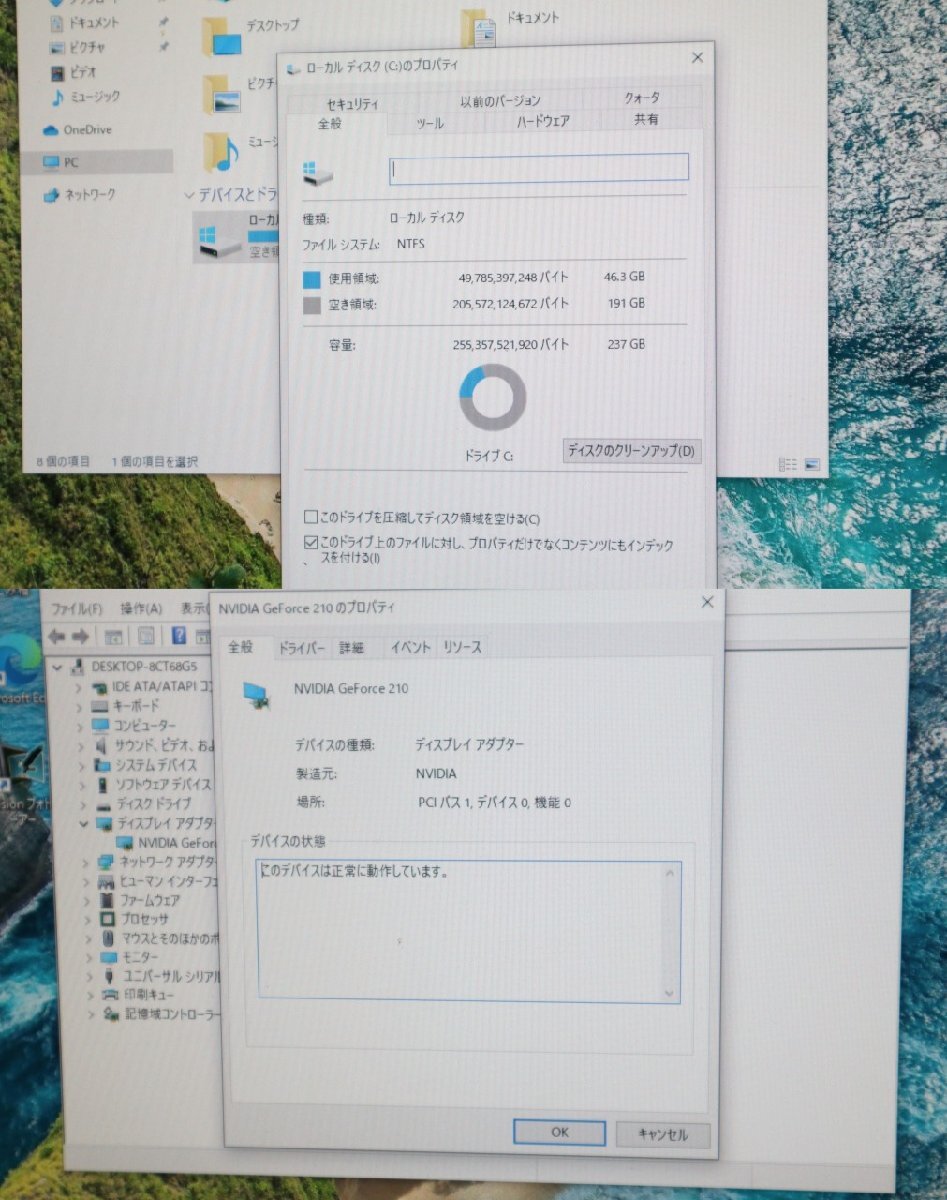This screenshot has width=947, height=1200.
Task: Uncheck the index file contents checkbox
Action: 311,543
